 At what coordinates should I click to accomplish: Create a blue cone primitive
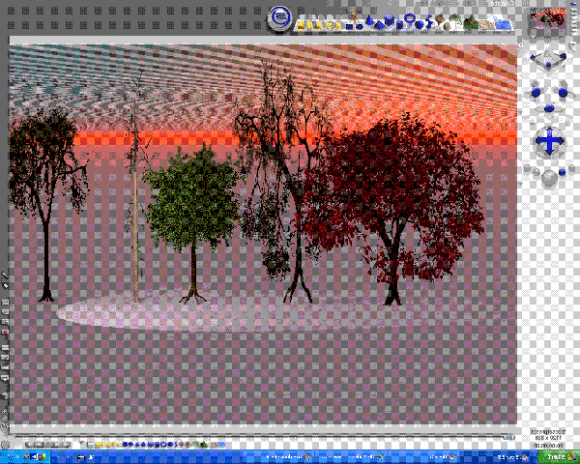pyautogui.click(x=369, y=20)
